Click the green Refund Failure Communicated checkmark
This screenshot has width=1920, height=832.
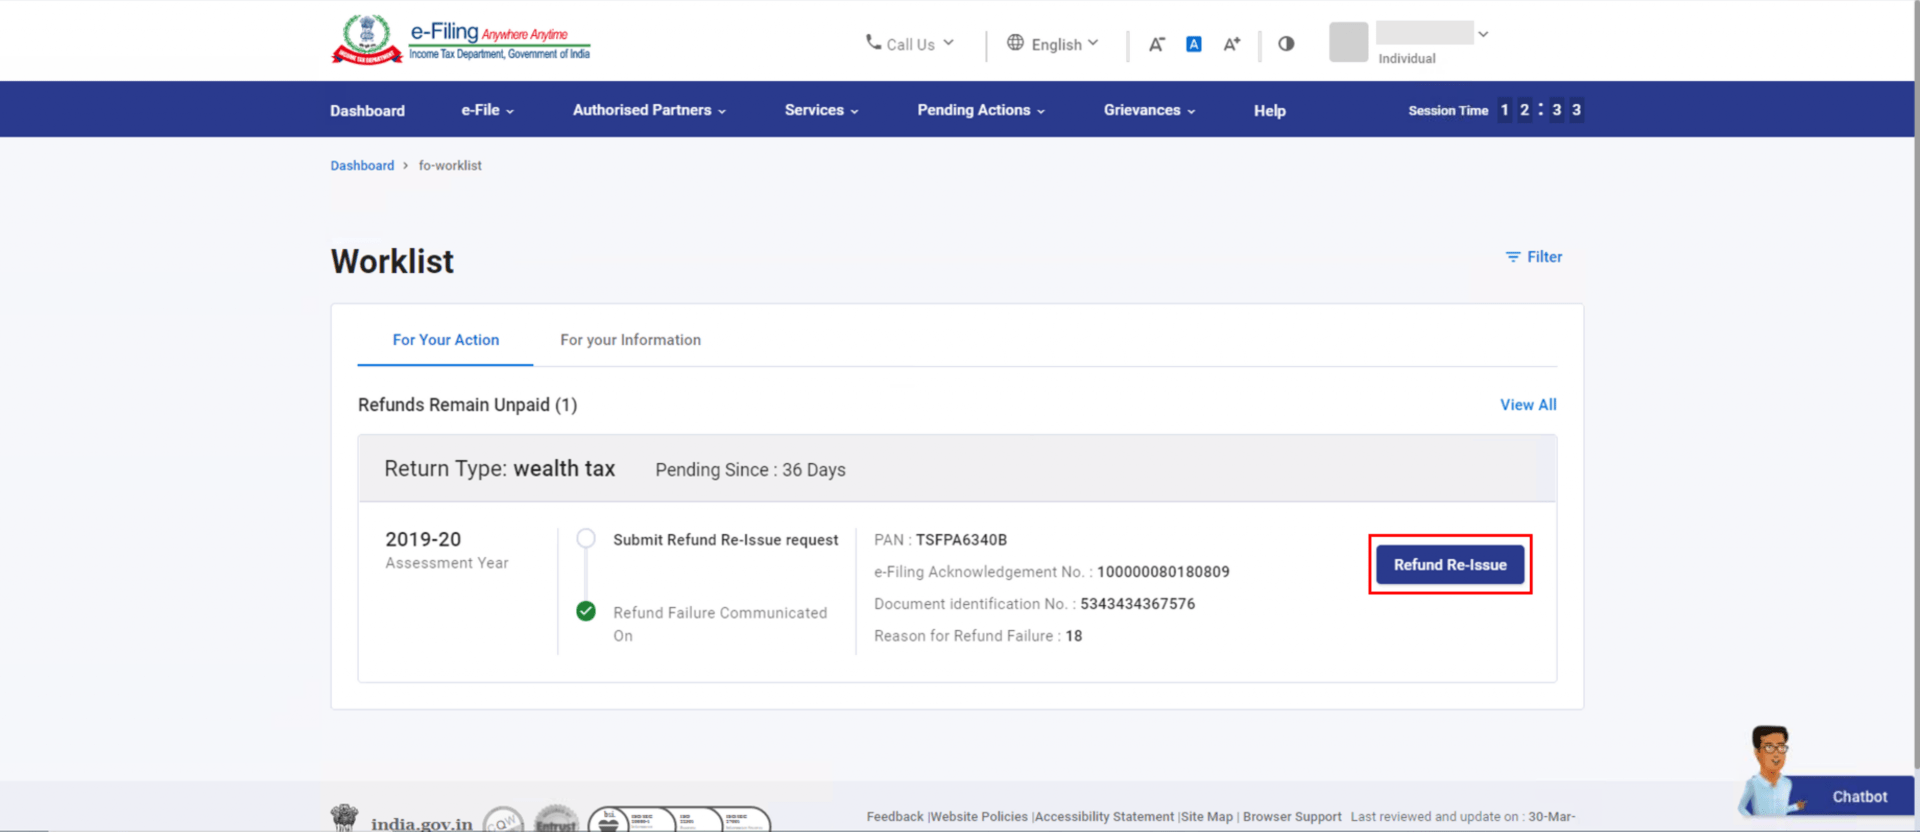[x=586, y=611]
